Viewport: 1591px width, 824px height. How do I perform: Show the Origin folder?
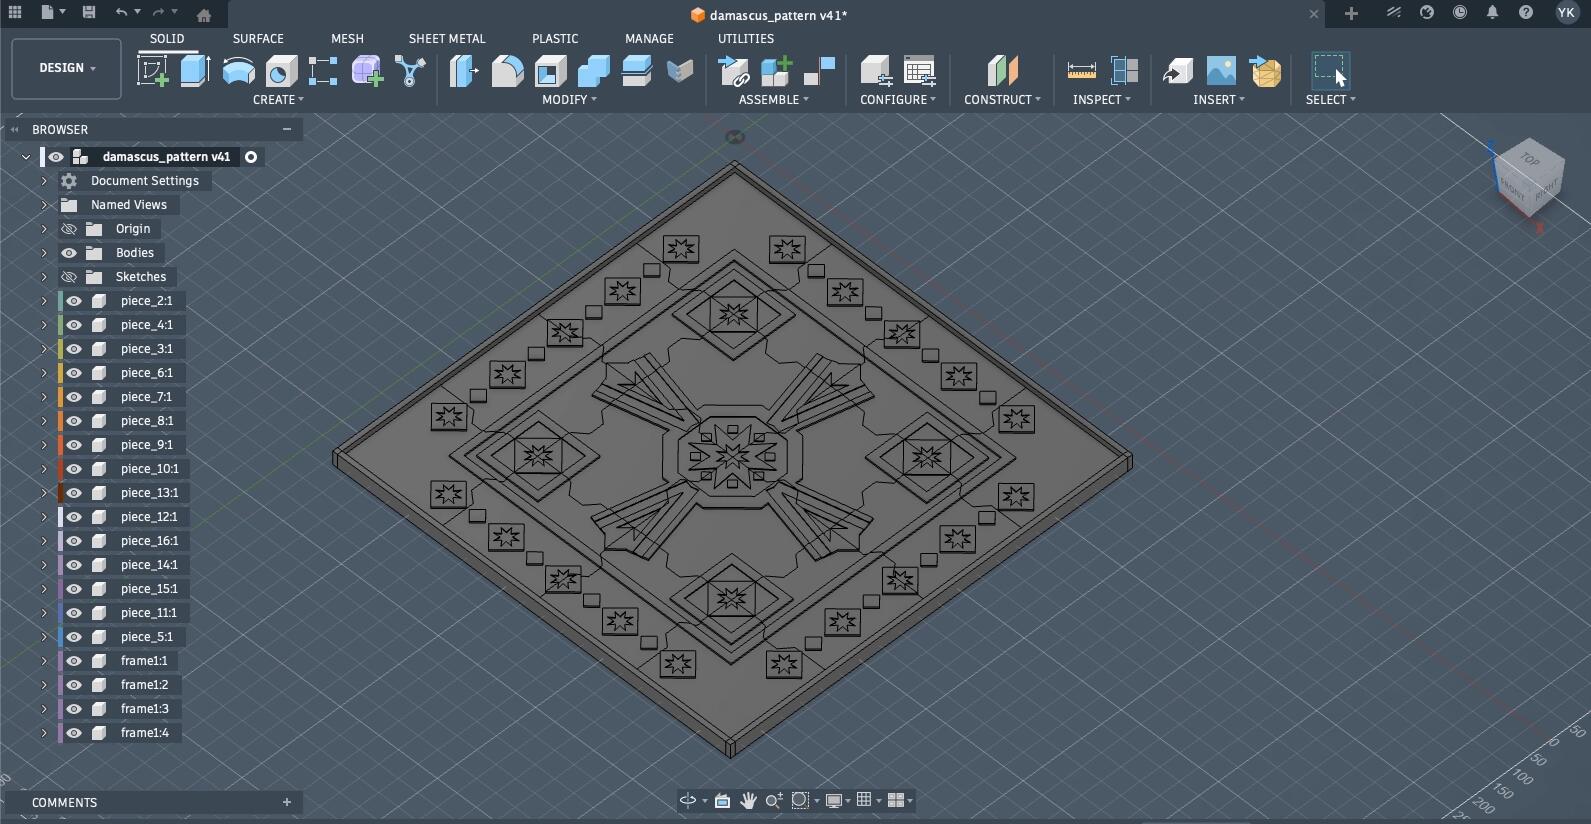pyautogui.click(x=69, y=229)
